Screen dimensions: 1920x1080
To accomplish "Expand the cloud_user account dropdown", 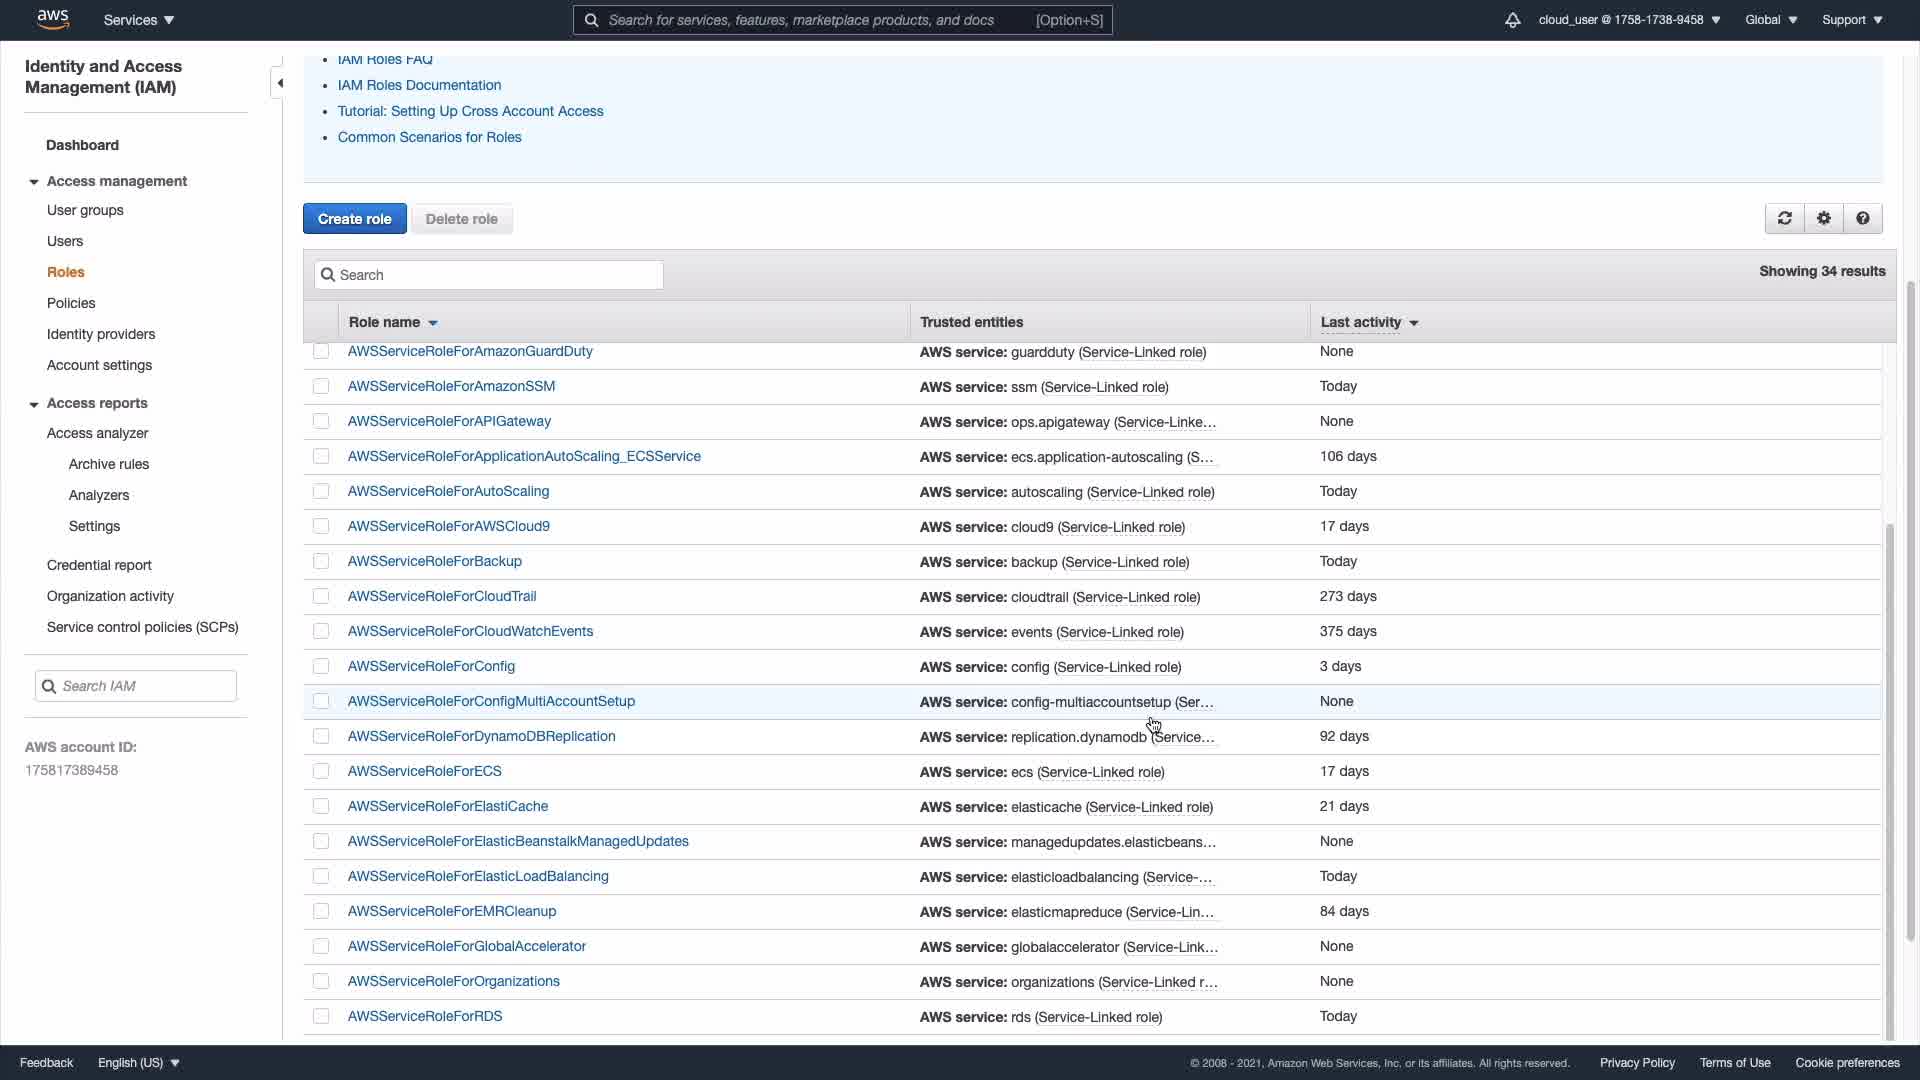I will (x=1629, y=20).
